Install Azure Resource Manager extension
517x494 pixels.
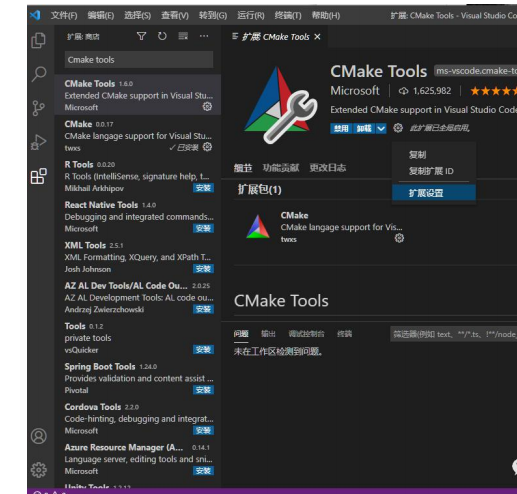pyautogui.click(x=203, y=471)
